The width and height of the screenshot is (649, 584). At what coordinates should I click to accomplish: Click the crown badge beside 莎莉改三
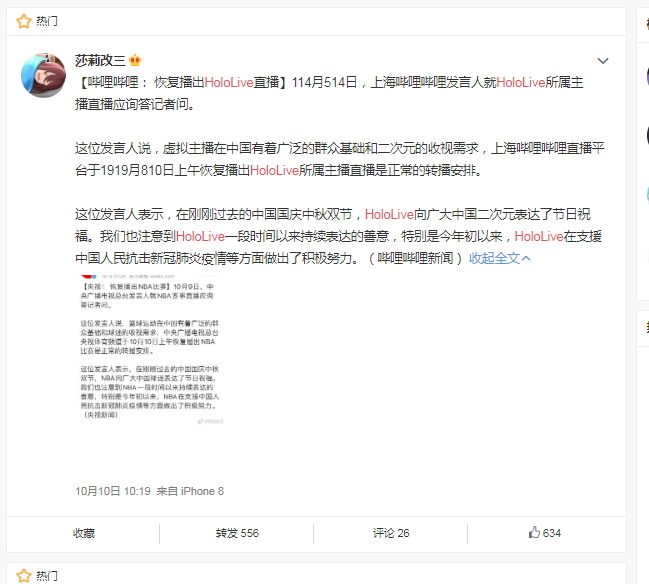point(135,60)
